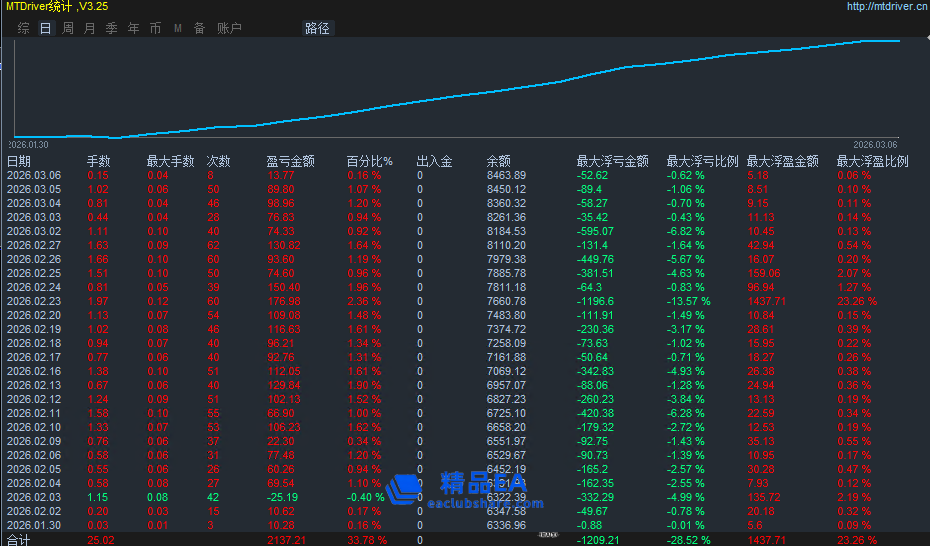
Task: Select the 2026.03.06 date row
Action: point(34,175)
